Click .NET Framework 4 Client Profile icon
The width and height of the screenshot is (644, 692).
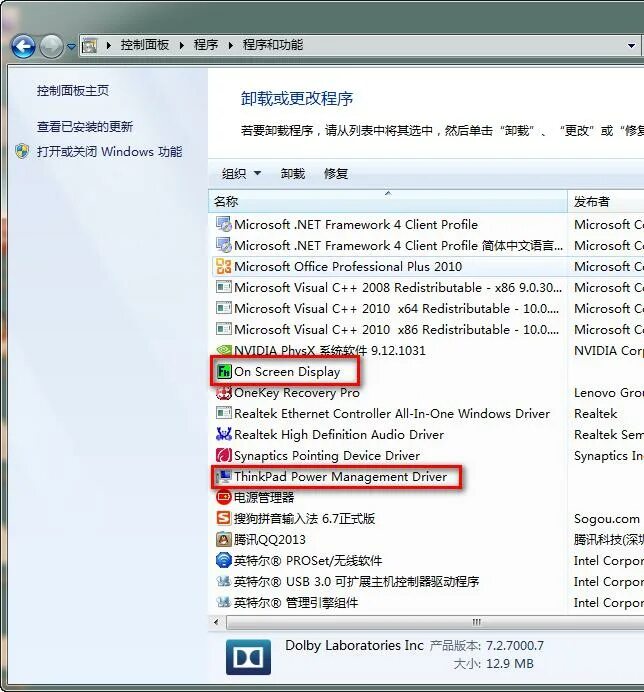point(224,224)
